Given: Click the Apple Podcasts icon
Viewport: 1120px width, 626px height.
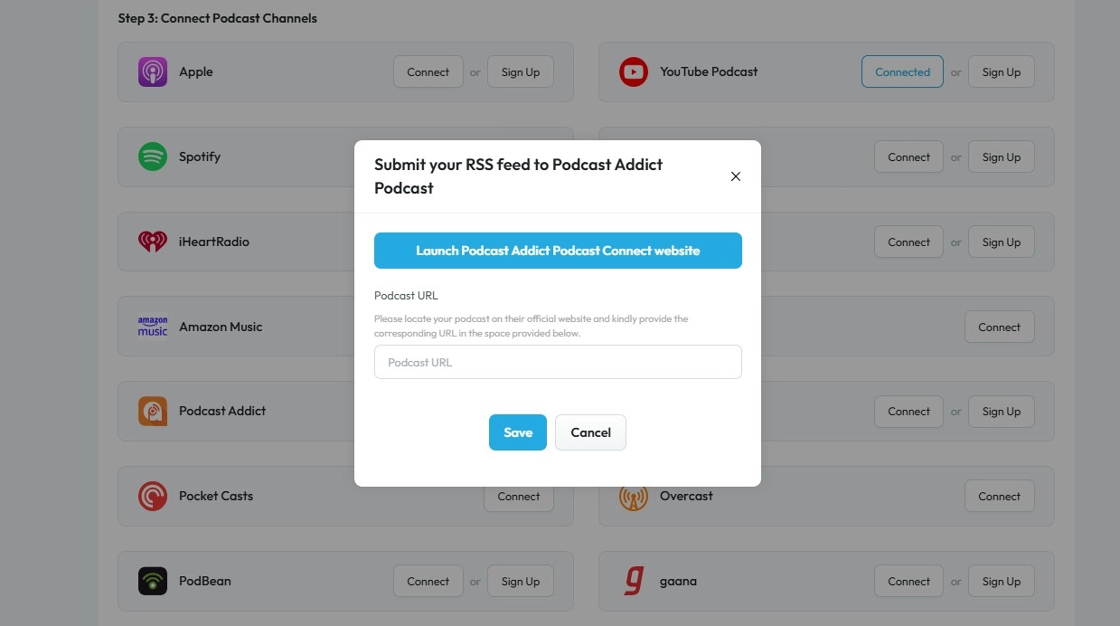Looking at the screenshot, I should [152, 72].
